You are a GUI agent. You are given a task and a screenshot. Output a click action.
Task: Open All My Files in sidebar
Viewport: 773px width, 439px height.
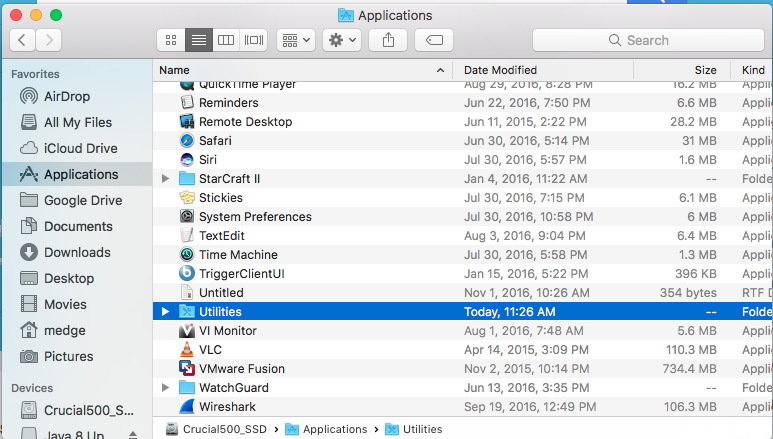coord(78,122)
